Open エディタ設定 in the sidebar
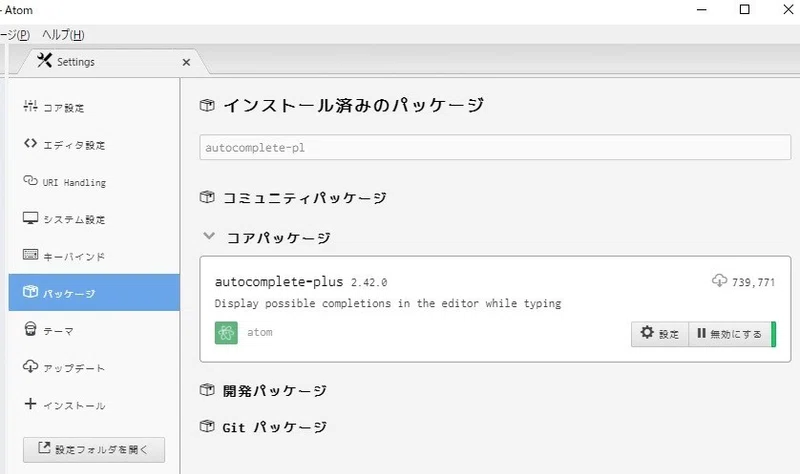Image resolution: width=800 pixels, height=474 pixels. [94, 144]
